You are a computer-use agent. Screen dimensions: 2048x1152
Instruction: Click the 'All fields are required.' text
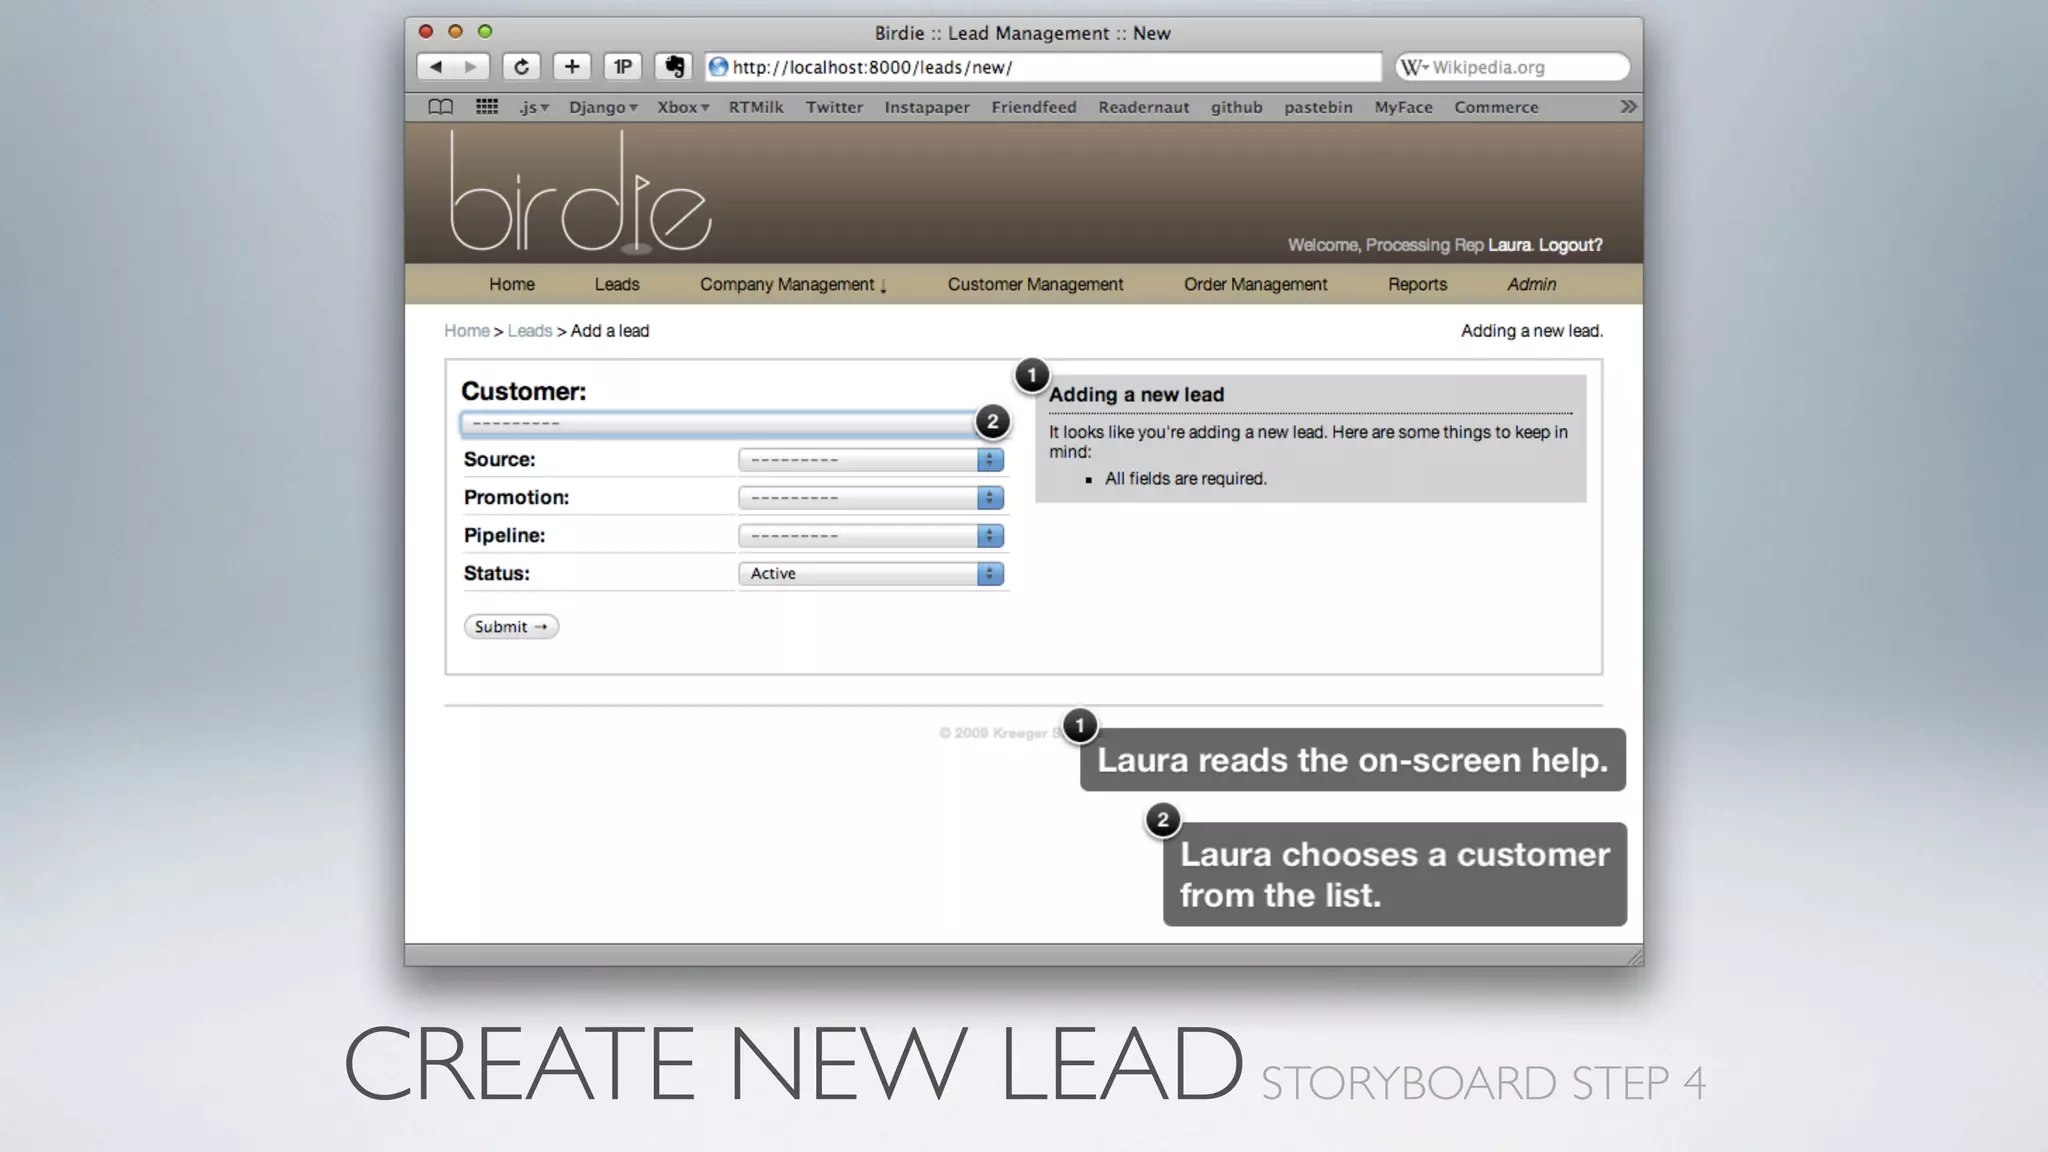click(x=1185, y=479)
